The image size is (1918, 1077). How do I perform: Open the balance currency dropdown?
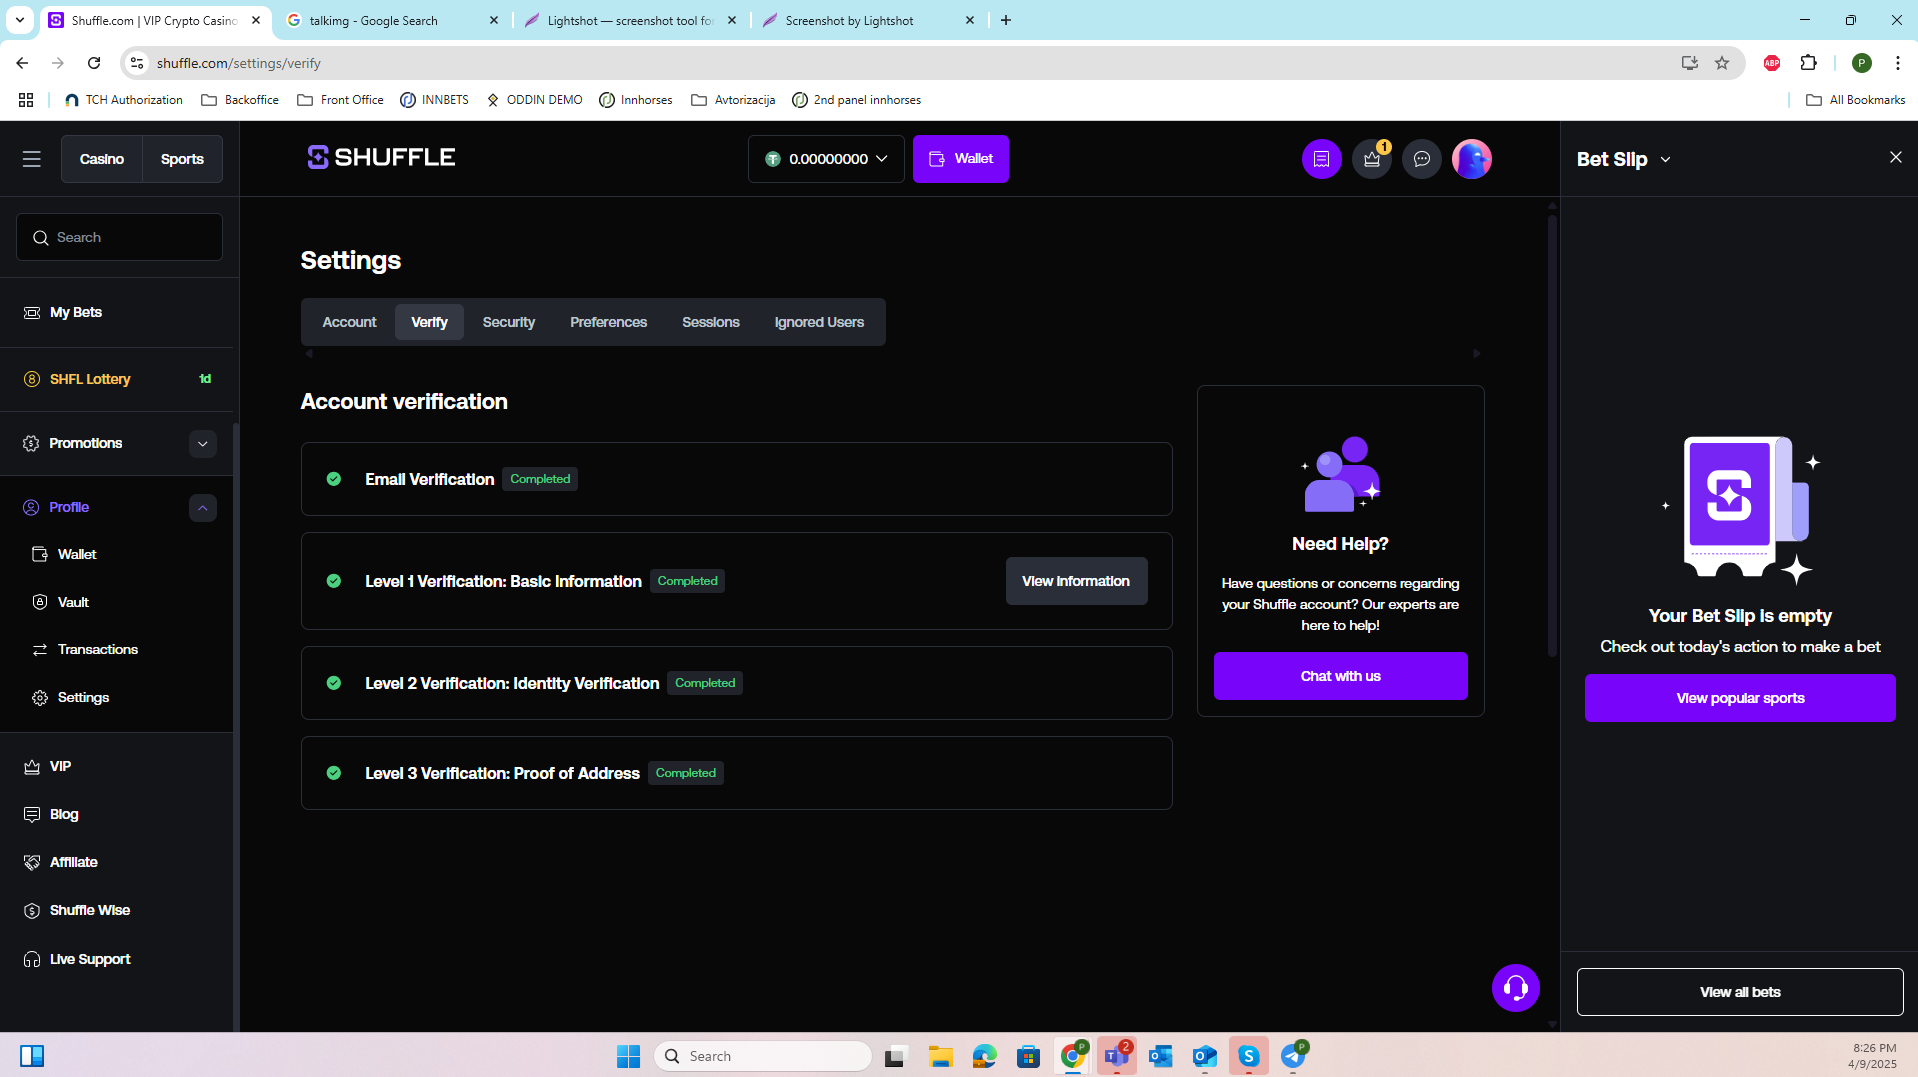click(826, 159)
